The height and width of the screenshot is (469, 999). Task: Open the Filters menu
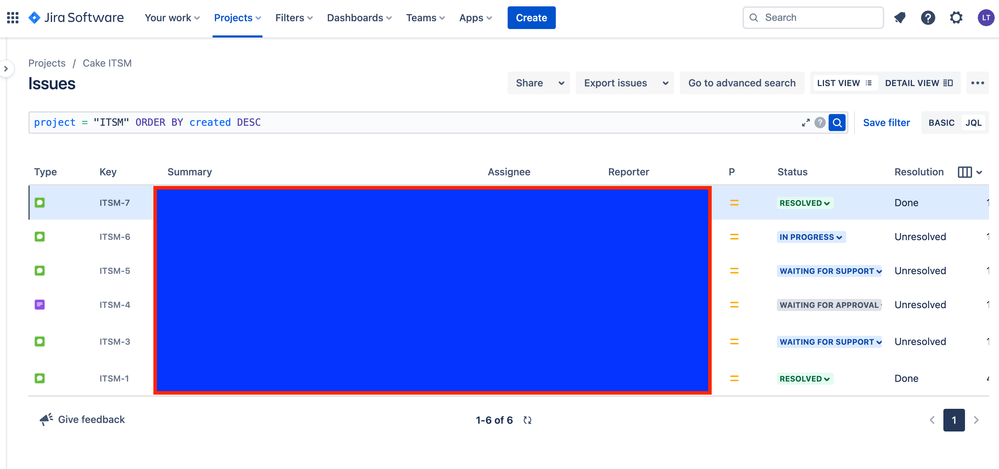pos(294,18)
